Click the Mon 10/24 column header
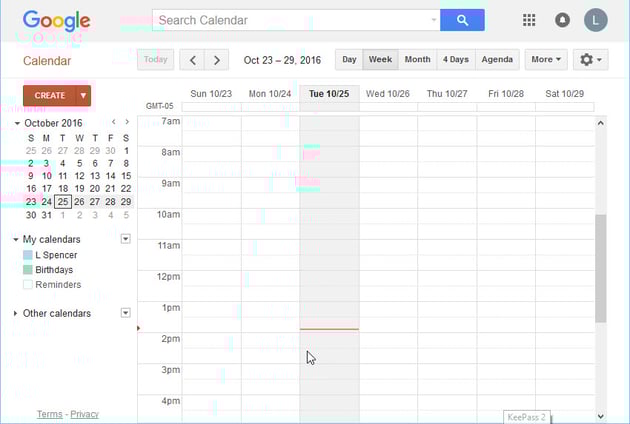Viewport: 630px width, 424px height. click(270, 94)
